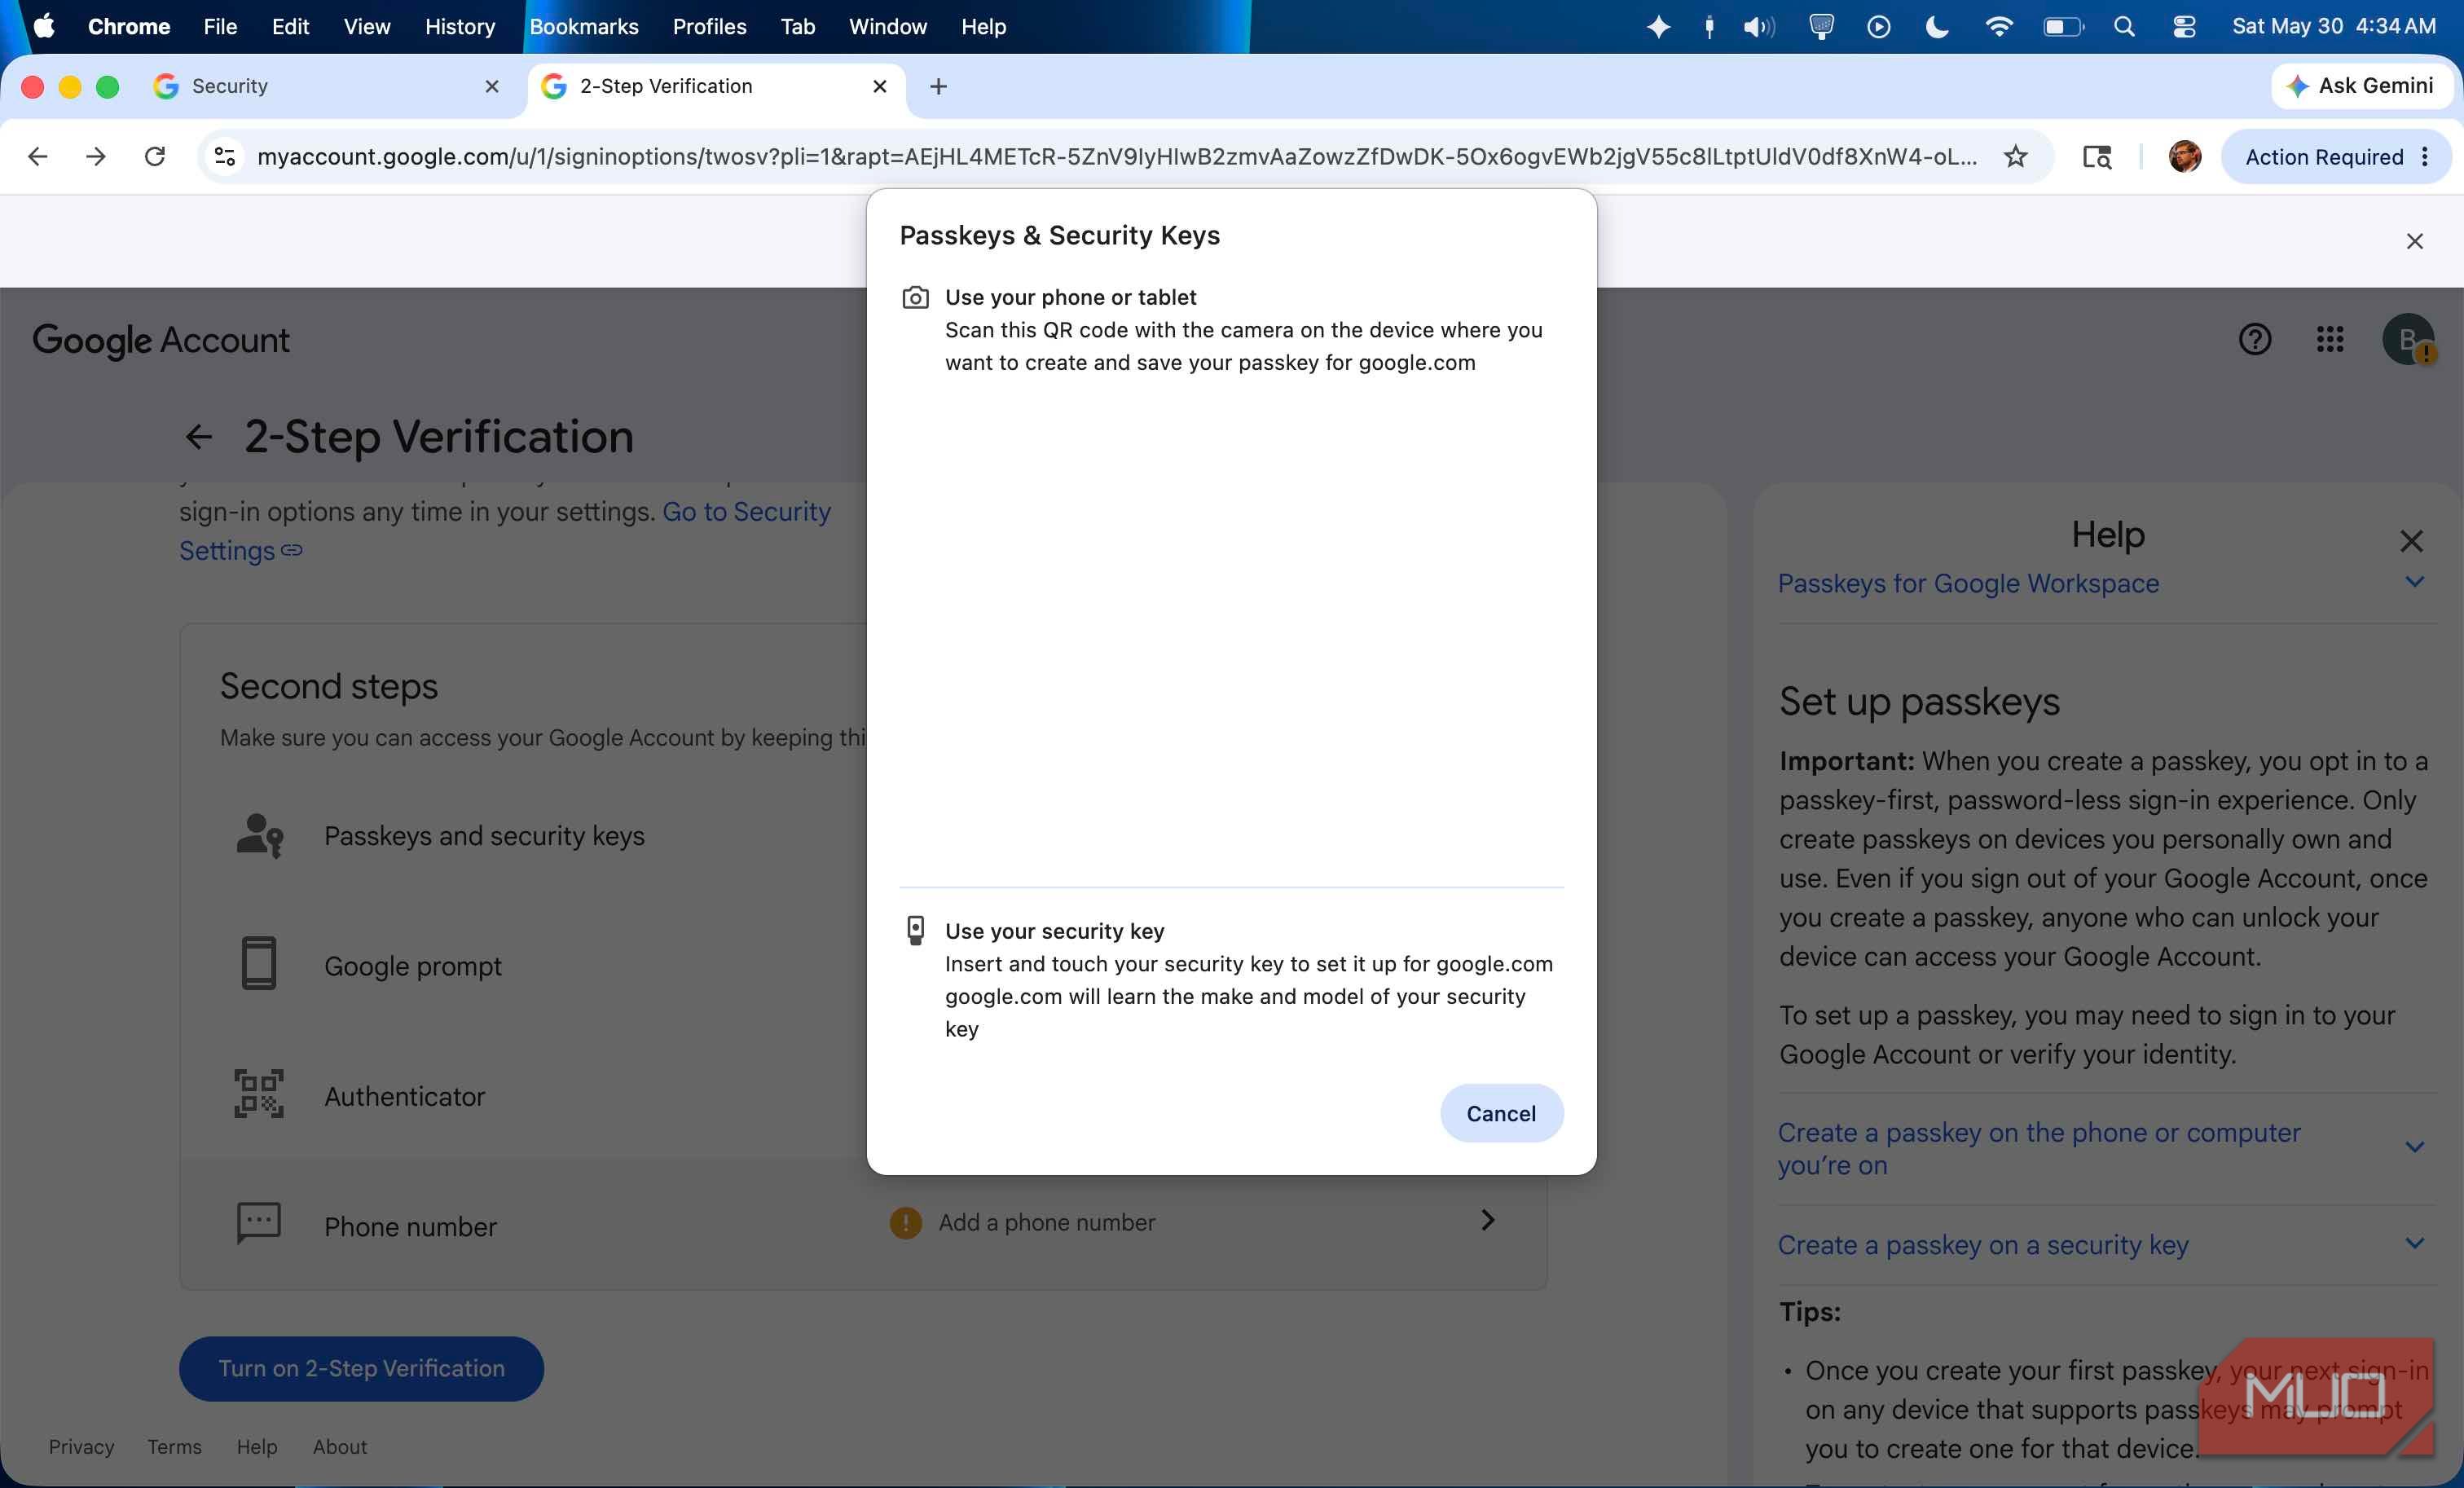The height and width of the screenshot is (1488, 2464).
Task: Open Spotlight search in the menu bar
Action: (2124, 27)
